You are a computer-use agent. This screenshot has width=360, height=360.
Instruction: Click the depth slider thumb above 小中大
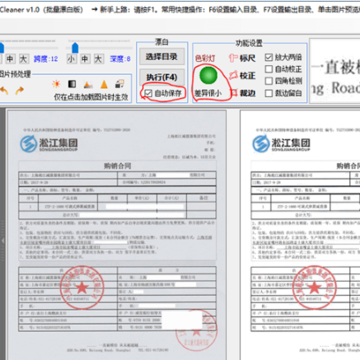pos(75,47)
